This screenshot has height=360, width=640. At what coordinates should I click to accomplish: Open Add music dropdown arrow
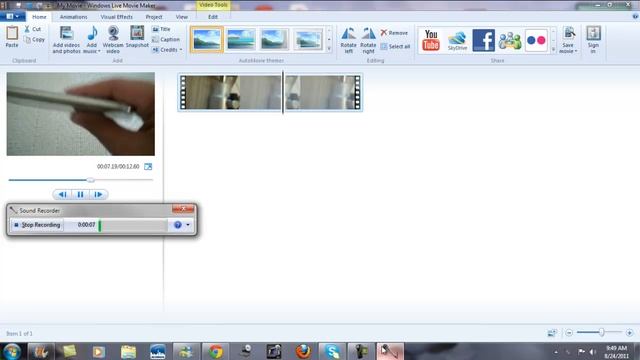tap(99, 51)
